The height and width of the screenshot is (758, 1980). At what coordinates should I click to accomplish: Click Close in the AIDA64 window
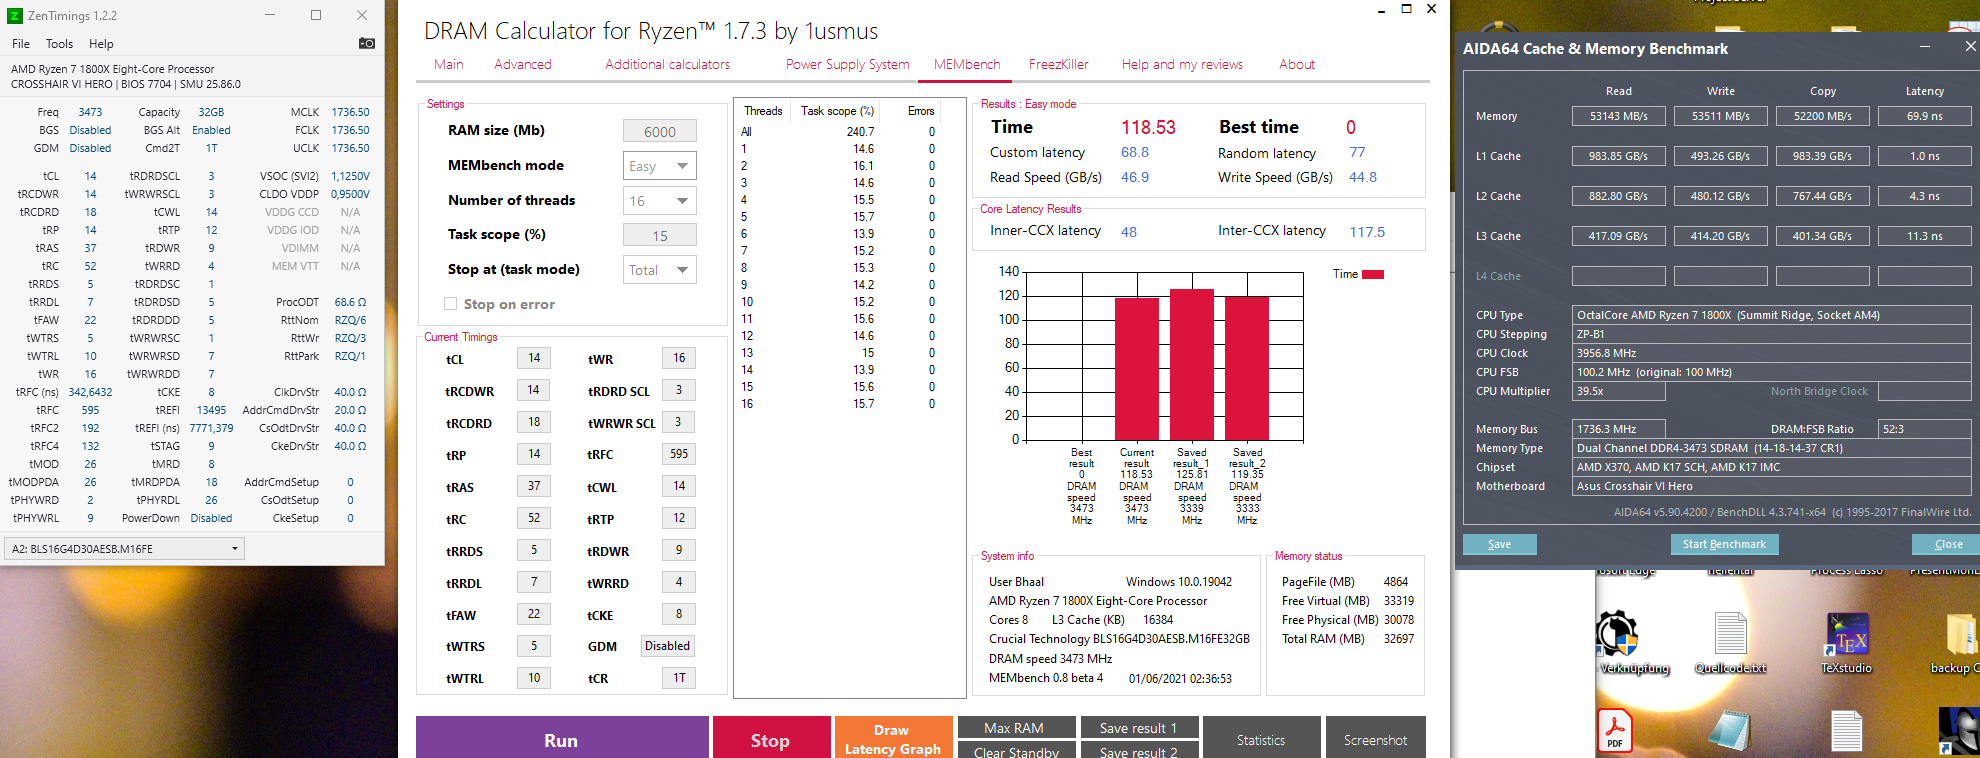tap(1947, 544)
